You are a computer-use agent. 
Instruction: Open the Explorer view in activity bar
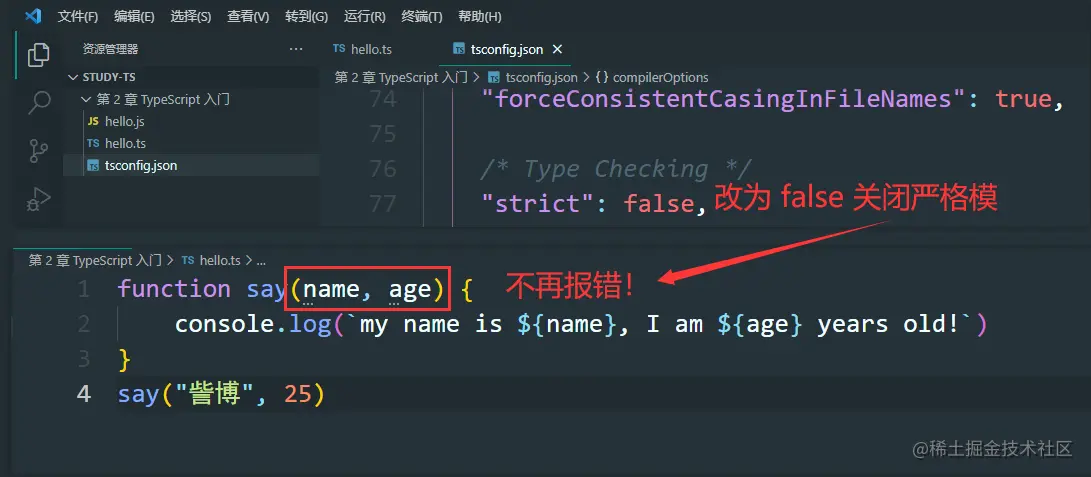click(x=38, y=55)
